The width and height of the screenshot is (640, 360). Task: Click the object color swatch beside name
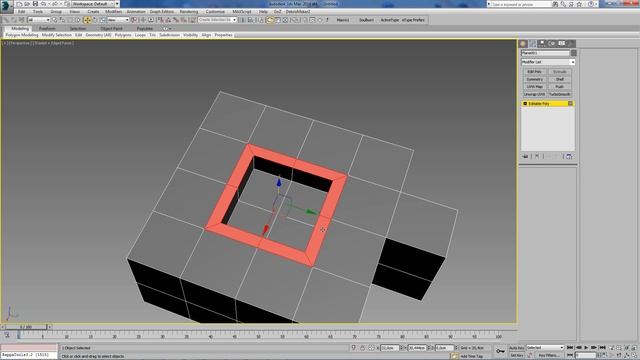tap(573, 53)
